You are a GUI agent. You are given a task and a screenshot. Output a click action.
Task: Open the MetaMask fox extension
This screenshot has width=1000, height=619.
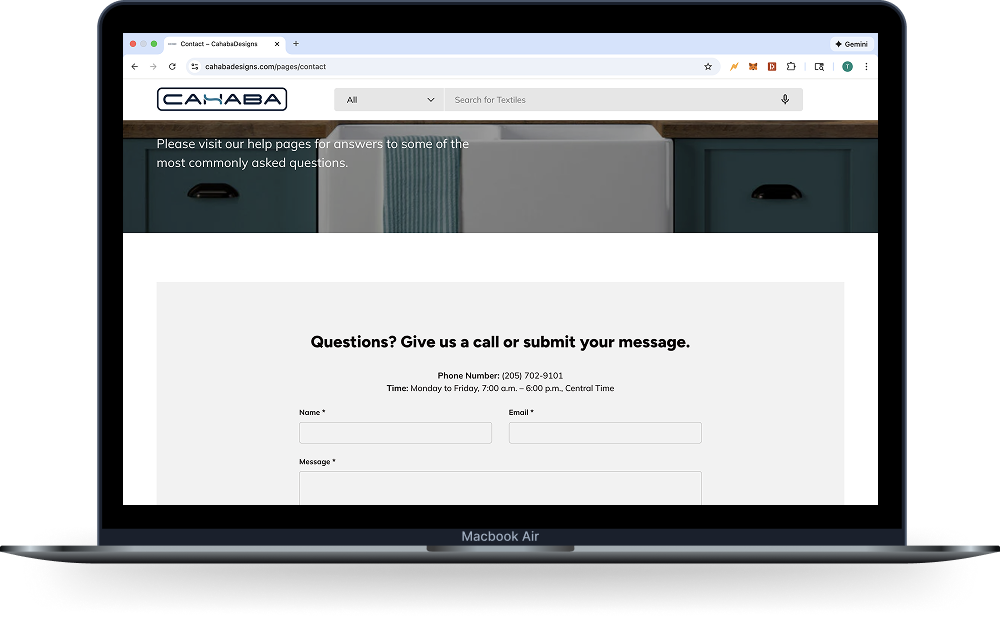pyautogui.click(x=752, y=67)
